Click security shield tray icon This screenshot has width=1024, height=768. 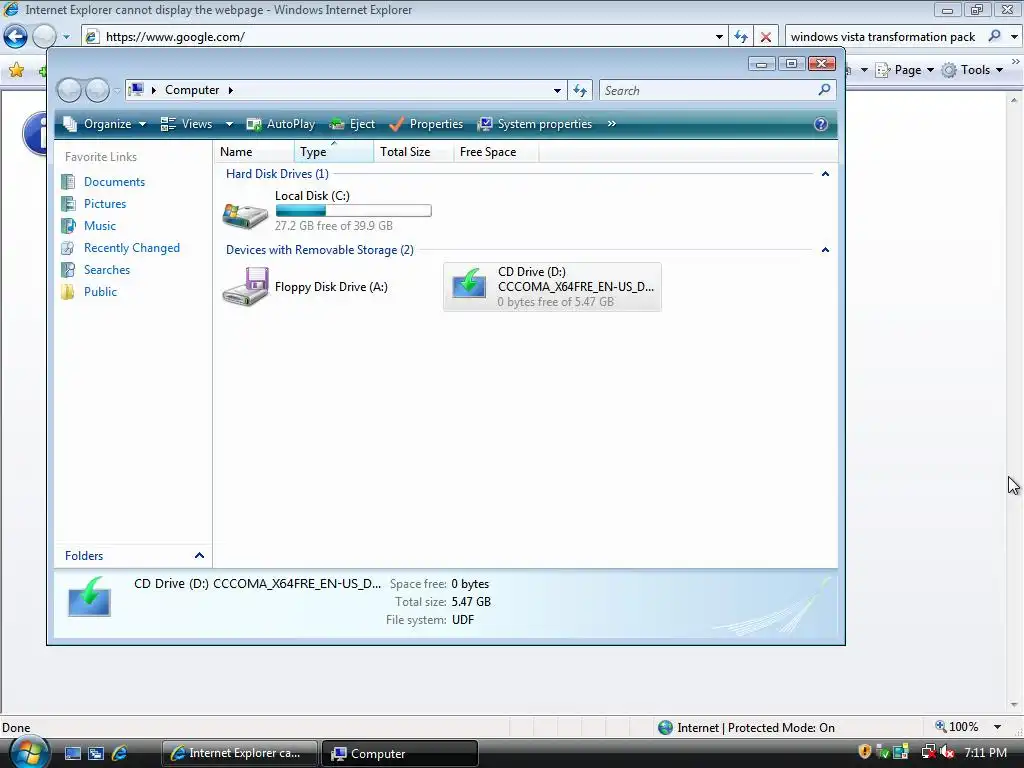(x=865, y=752)
